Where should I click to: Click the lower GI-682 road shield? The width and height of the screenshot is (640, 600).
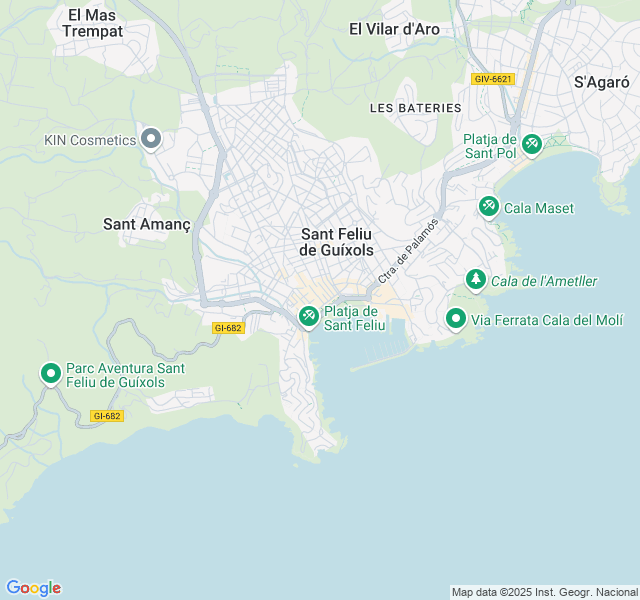click(107, 416)
